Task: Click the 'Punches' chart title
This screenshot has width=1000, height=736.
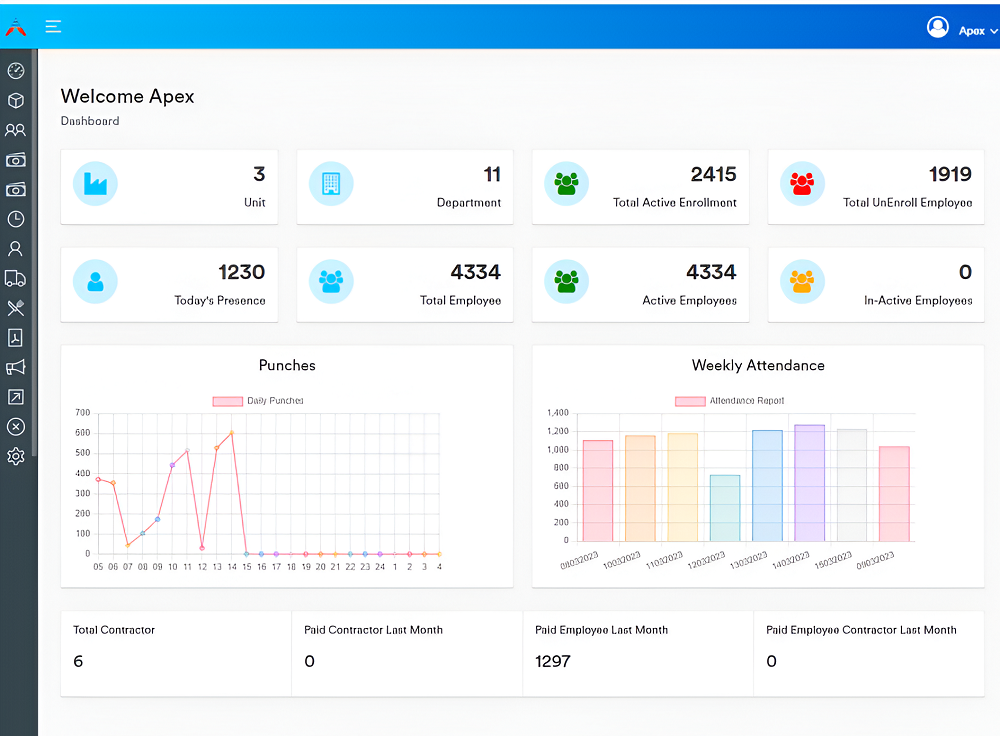Action: pos(287,365)
